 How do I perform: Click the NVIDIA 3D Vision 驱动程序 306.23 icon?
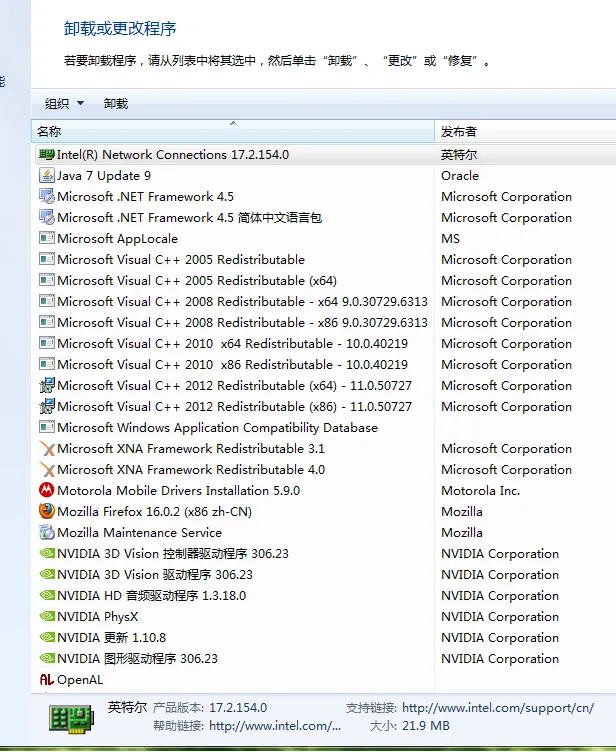[x=47, y=575]
